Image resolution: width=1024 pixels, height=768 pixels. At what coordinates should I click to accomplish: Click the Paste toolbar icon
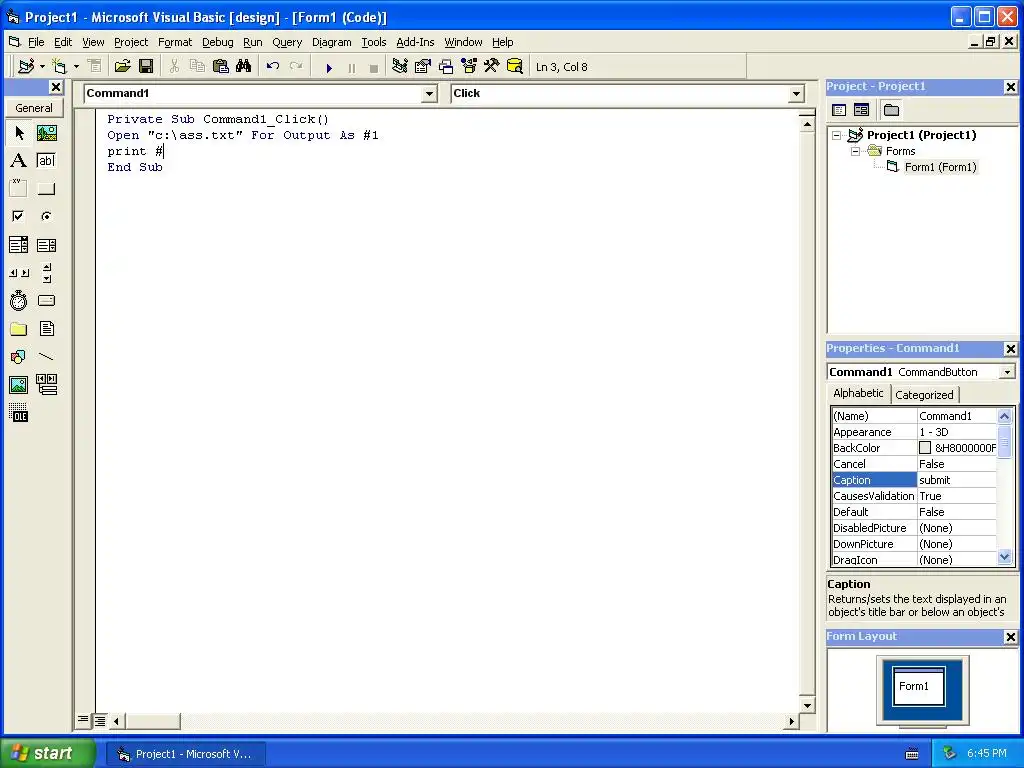[221, 67]
